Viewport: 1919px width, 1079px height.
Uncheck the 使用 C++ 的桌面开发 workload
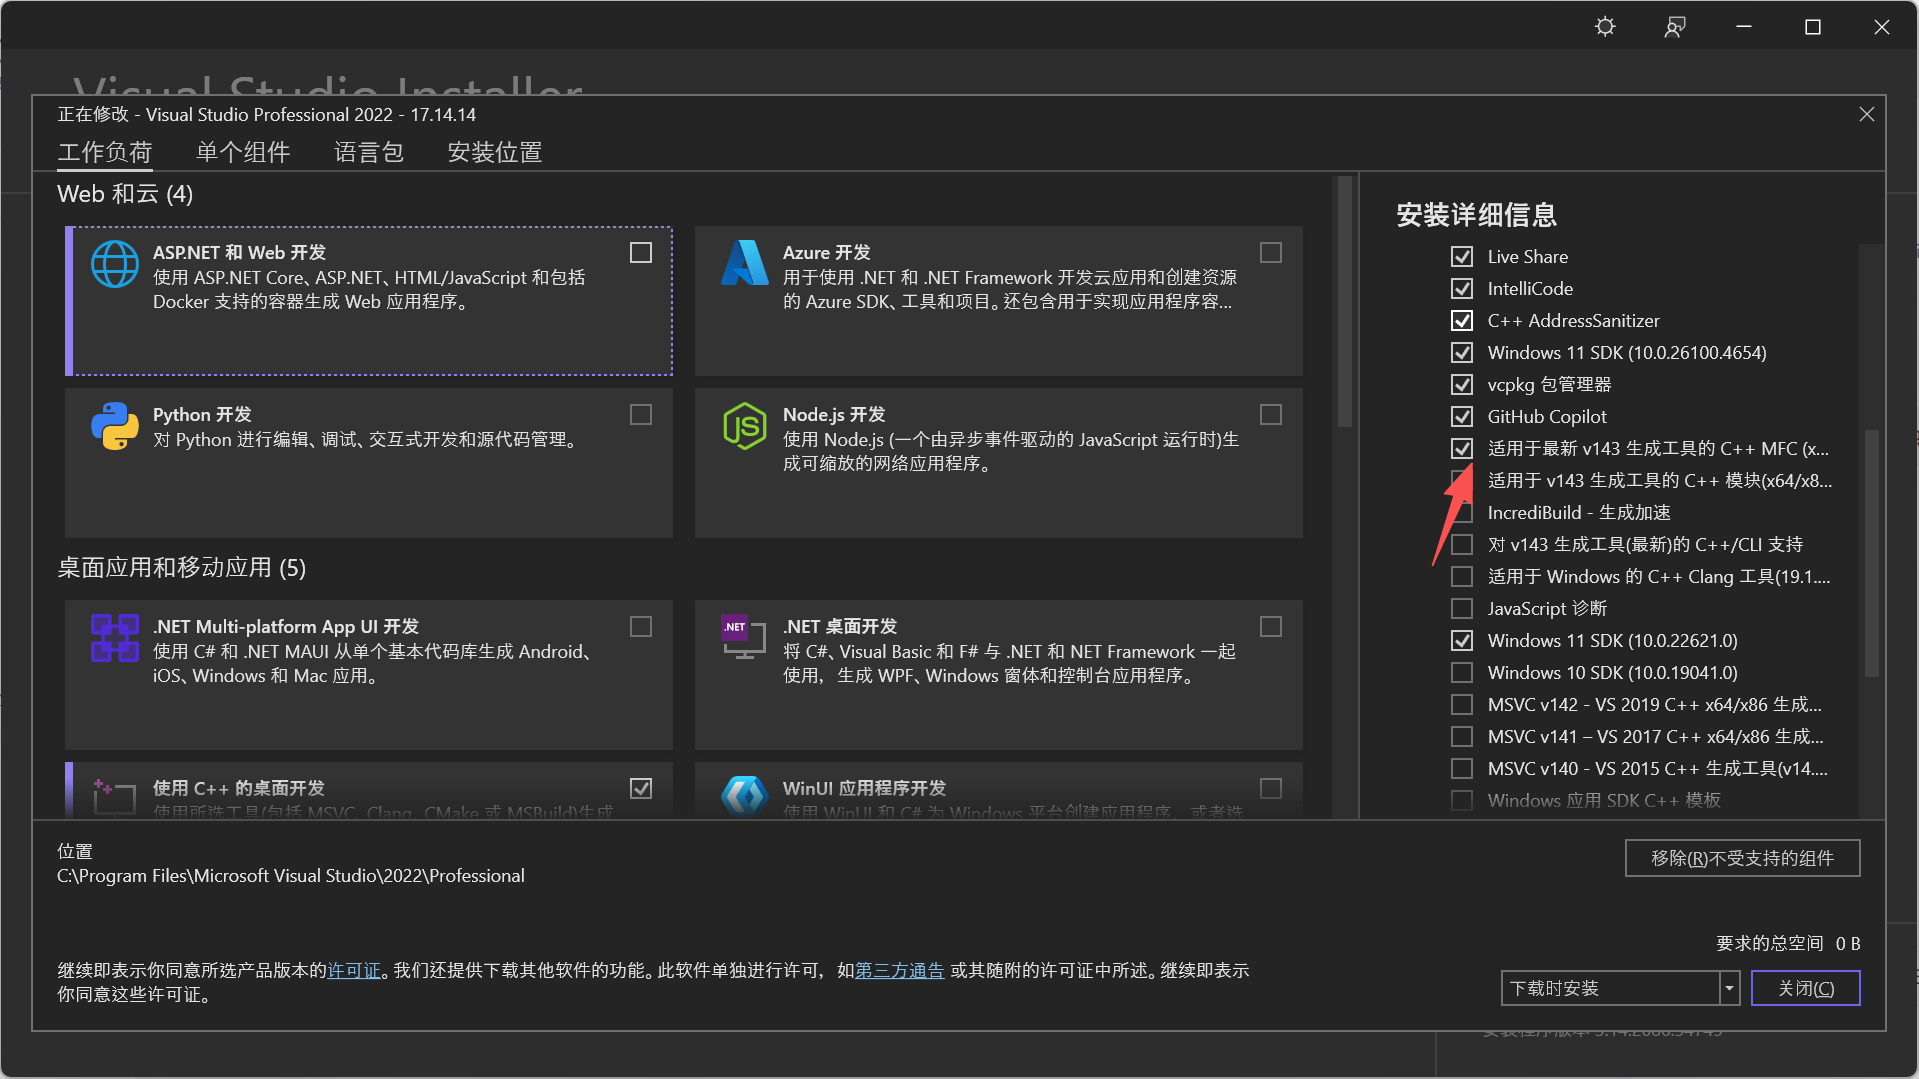point(641,789)
